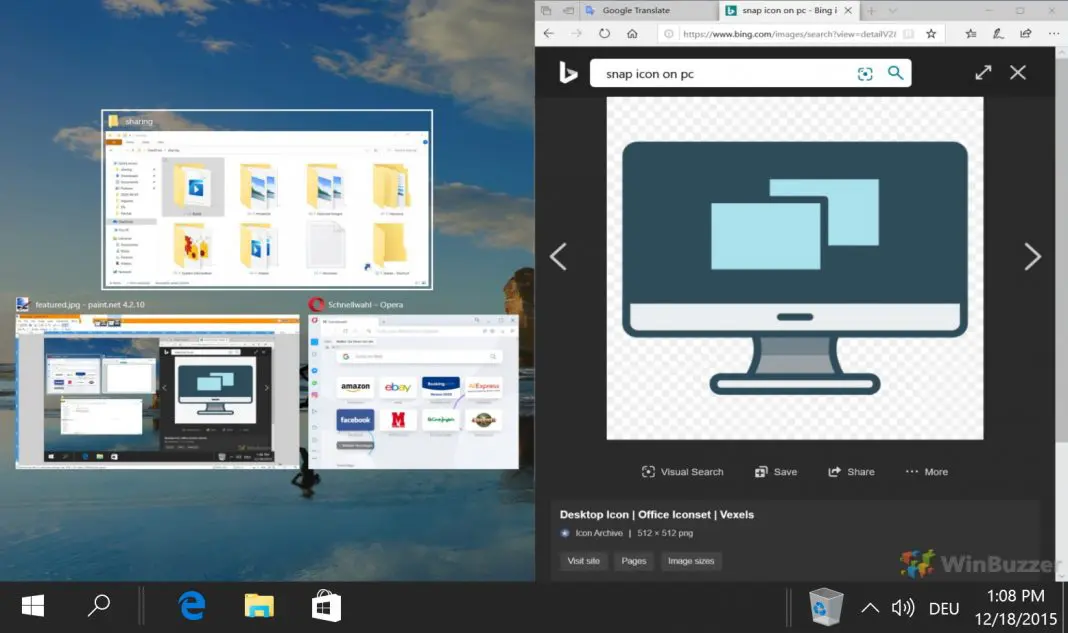
Task: Set these tabs aside
Action: pos(568,10)
